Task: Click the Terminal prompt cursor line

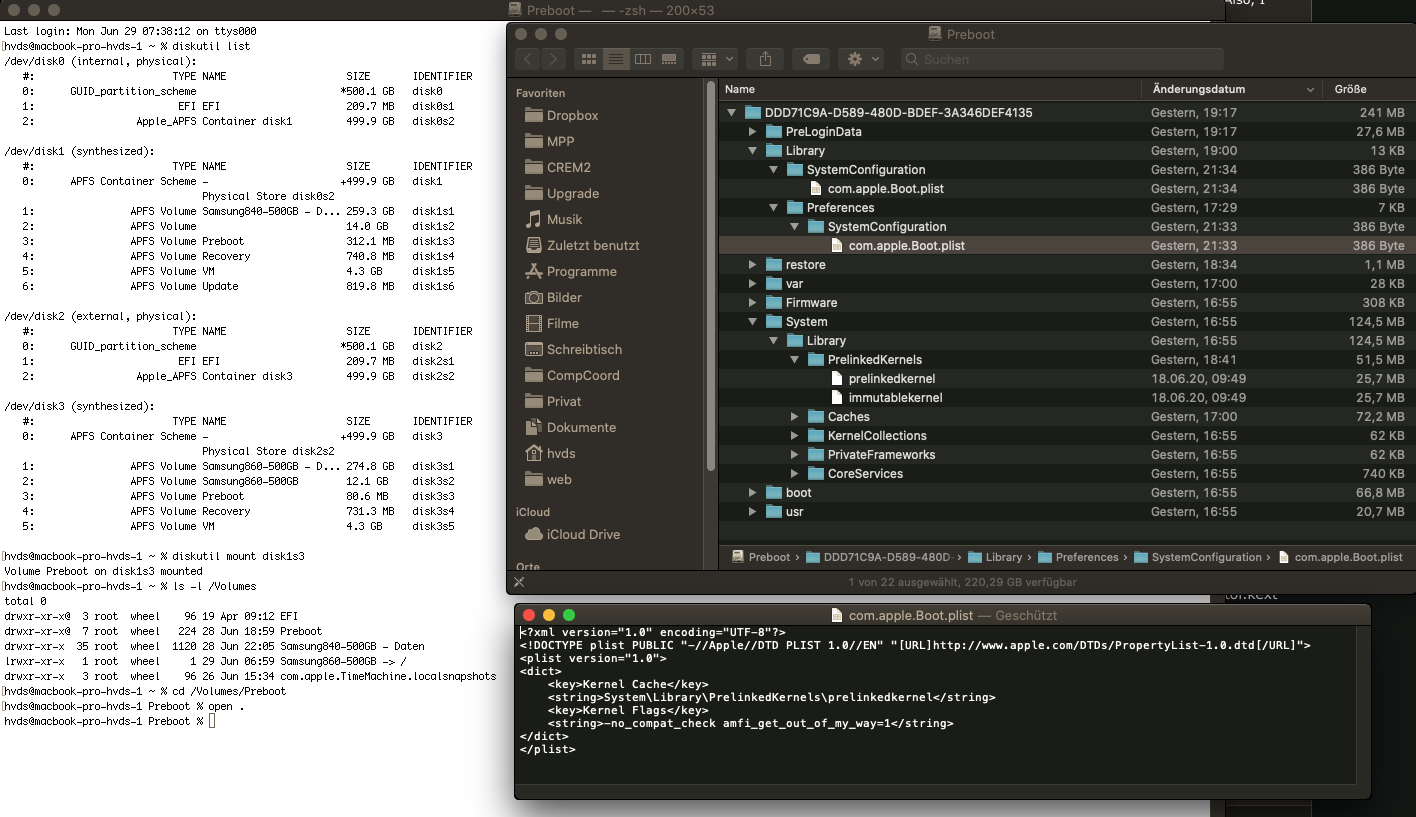Action: pyautogui.click(x=108, y=721)
